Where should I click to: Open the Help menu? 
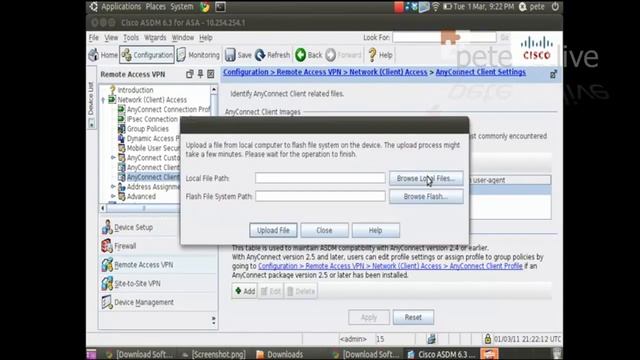click(206, 38)
